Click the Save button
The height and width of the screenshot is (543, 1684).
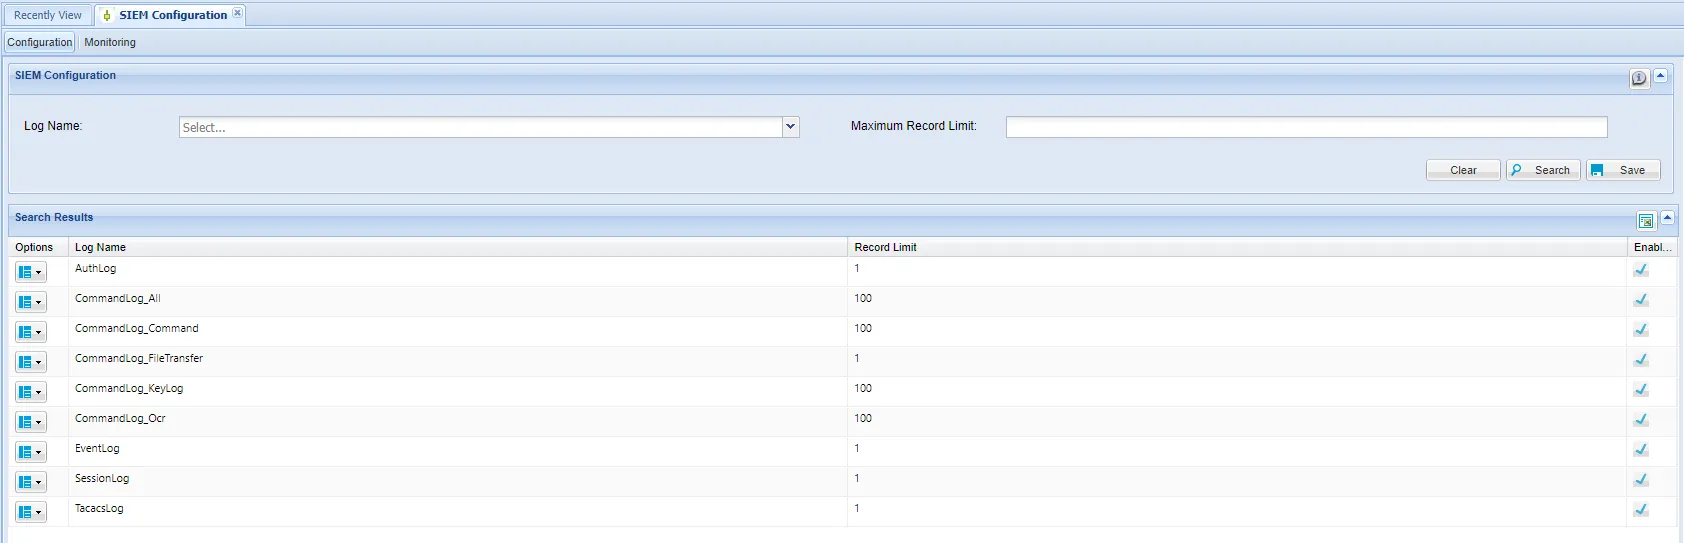tap(1623, 170)
